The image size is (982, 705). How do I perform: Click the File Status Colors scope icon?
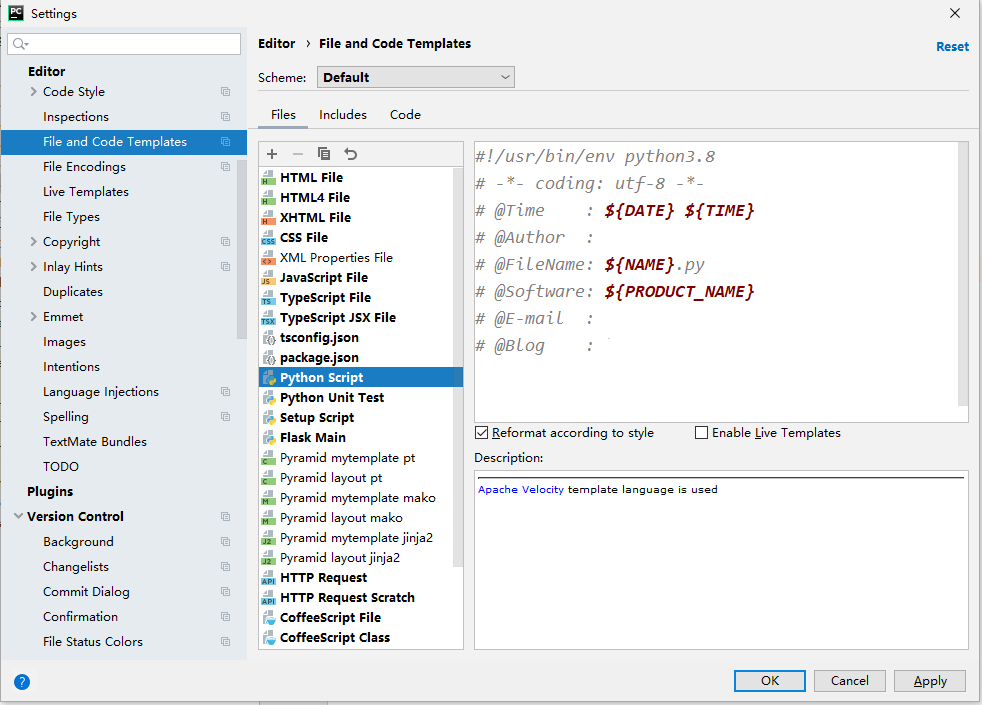pyautogui.click(x=225, y=642)
